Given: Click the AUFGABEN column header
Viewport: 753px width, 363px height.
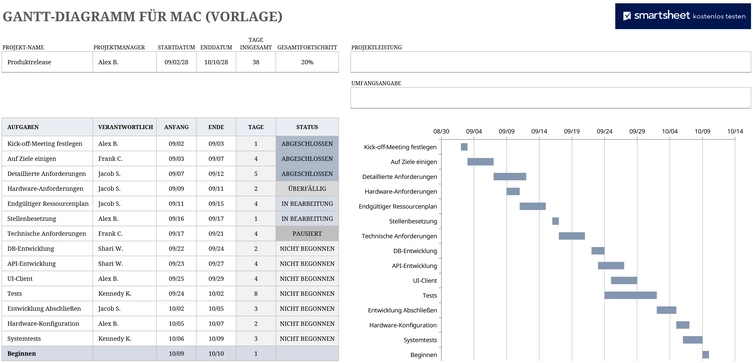Looking at the screenshot, I should [x=47, y=127].
